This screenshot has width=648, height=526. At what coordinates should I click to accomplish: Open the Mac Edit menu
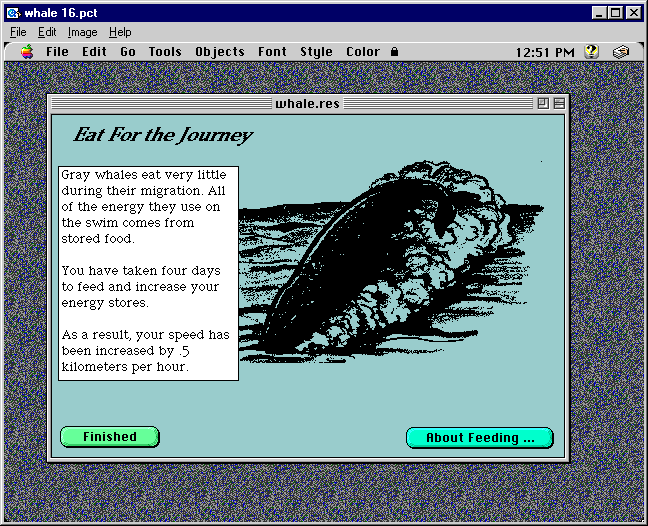(94, 52)
